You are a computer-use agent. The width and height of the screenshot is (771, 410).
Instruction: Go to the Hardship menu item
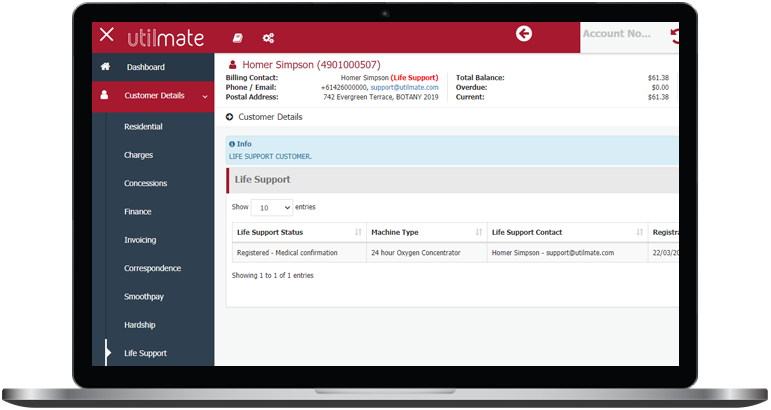coord(140,325)
